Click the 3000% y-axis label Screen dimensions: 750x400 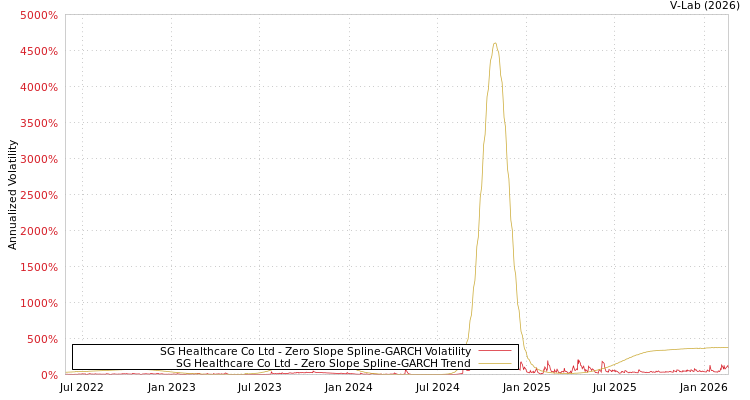(x=39, y=159)
